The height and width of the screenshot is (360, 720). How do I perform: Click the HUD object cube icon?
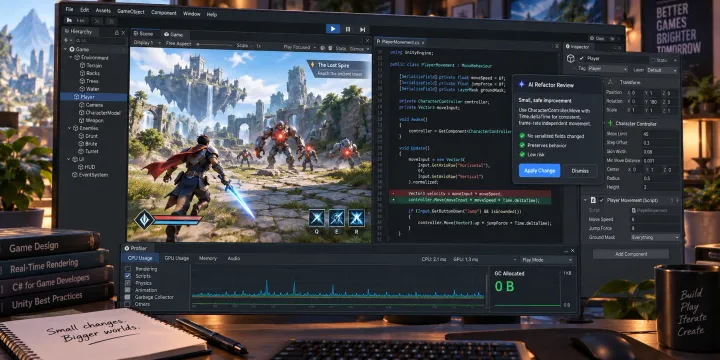(82, 167)
